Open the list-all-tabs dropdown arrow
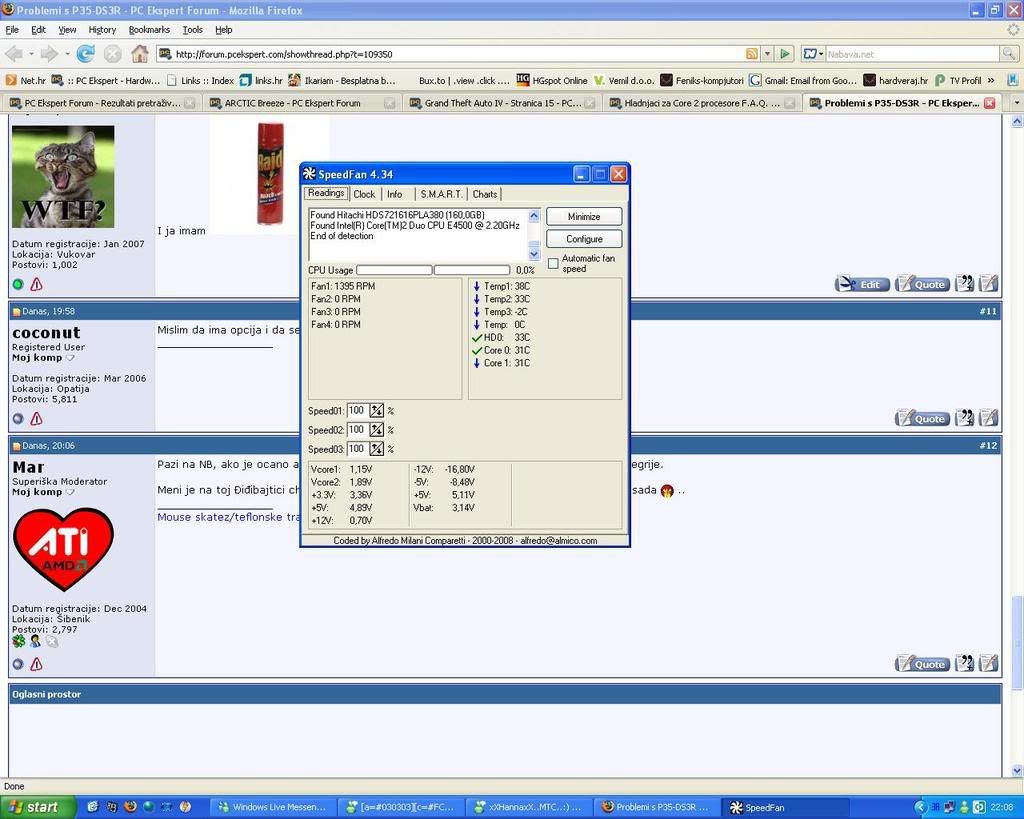This screenshot has height=819, width=1024. coord(1016,103)
